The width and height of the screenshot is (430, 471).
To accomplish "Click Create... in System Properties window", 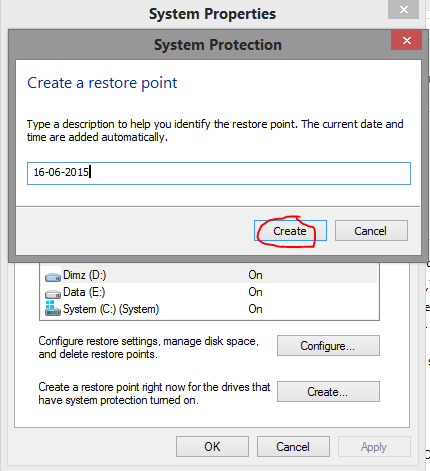I will pos(328,392).
